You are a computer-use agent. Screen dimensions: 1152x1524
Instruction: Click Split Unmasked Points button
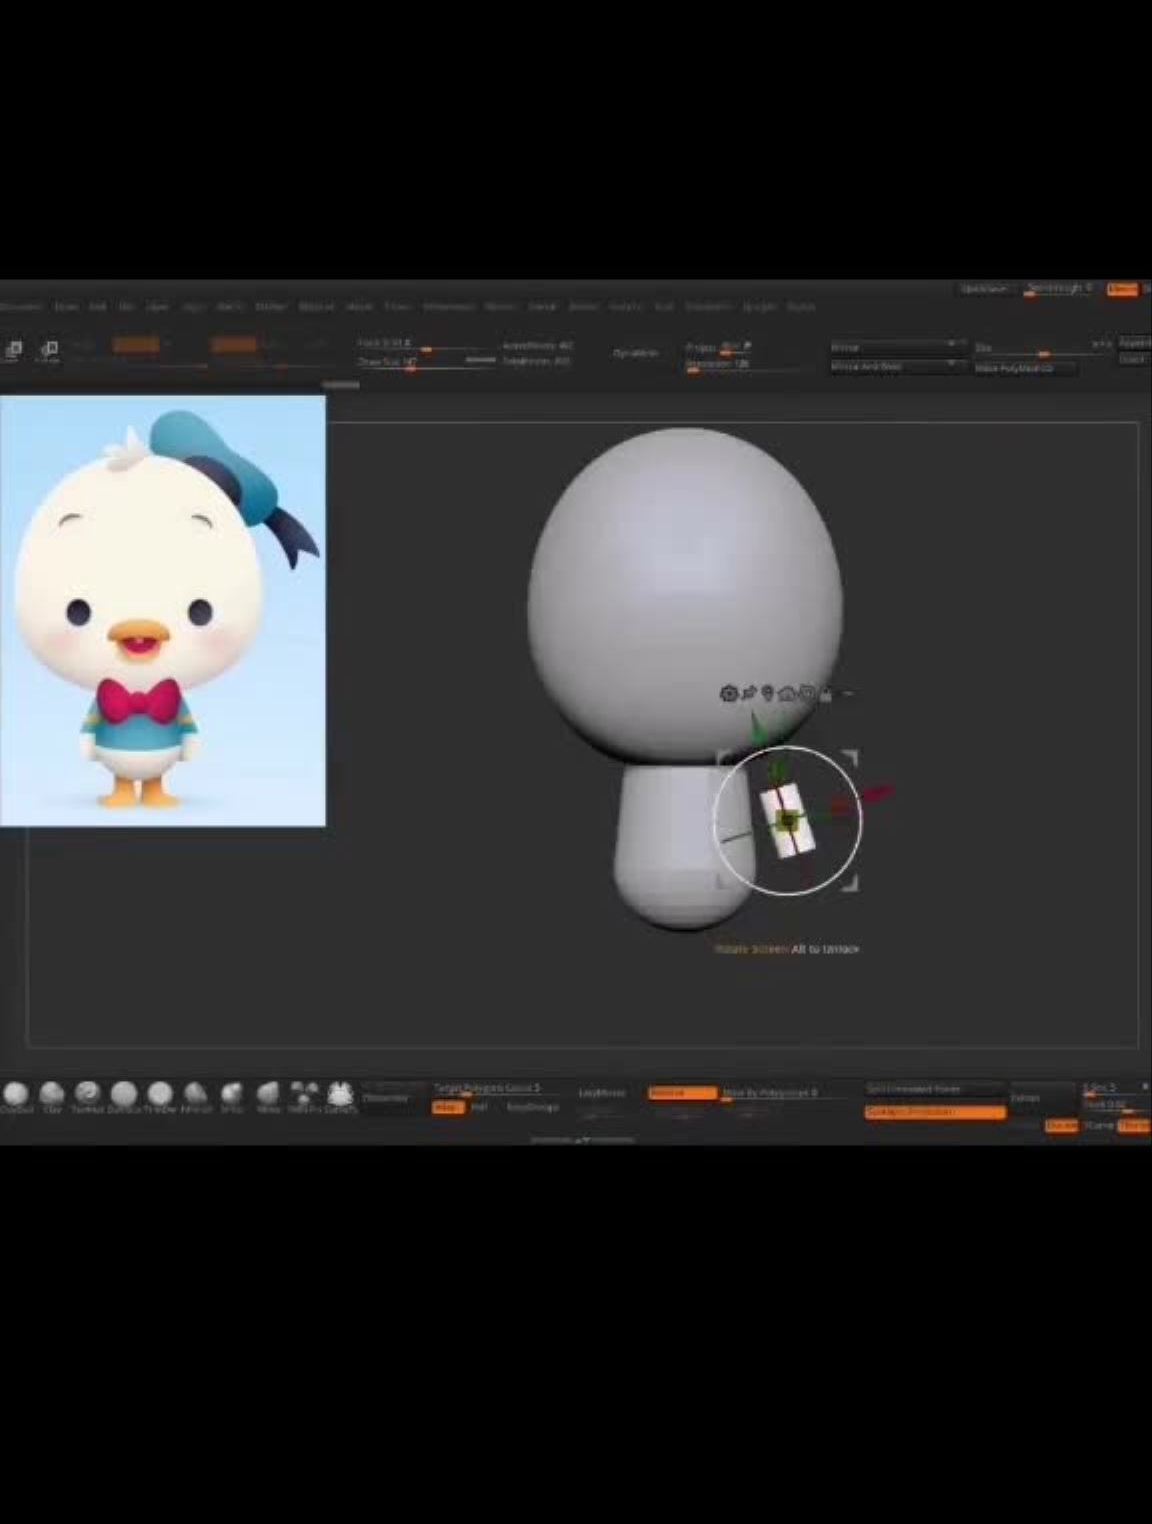tap(934, 1089)
